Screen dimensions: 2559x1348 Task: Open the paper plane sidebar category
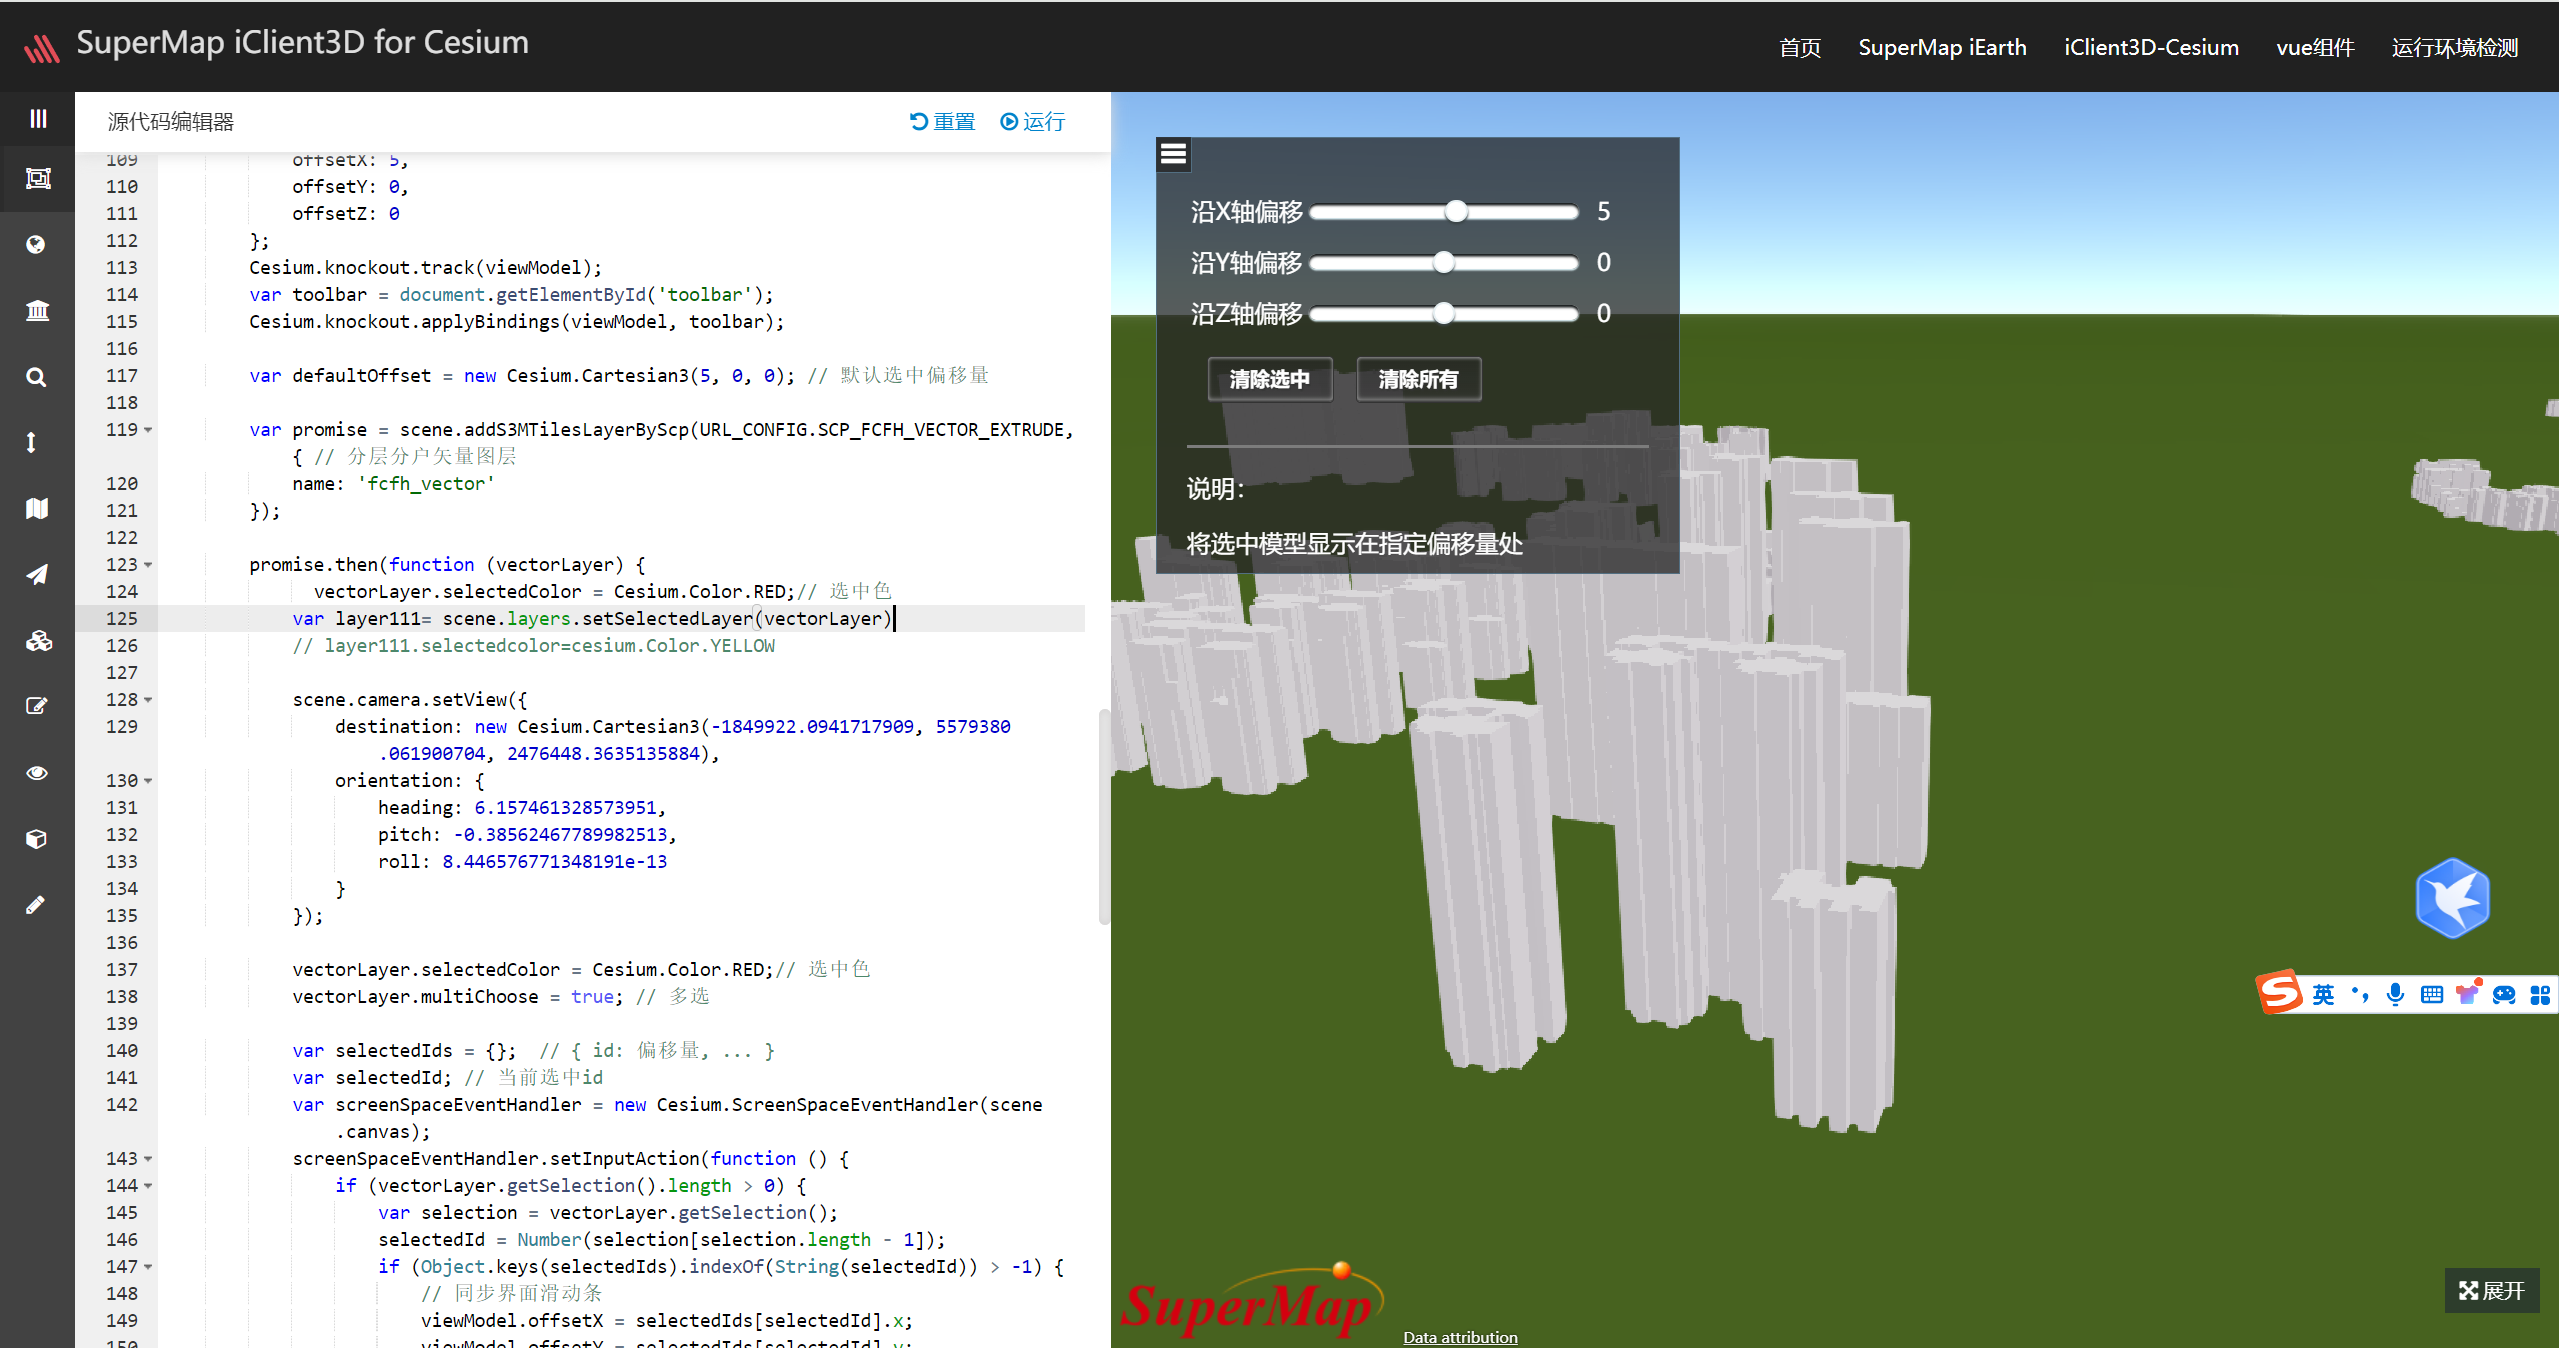(x=37, y=574)
